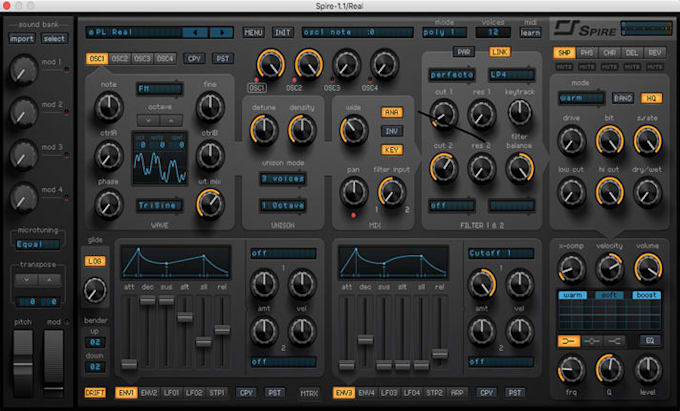
Task: Switch to the OSC3 tab
Action: (142, 59)
